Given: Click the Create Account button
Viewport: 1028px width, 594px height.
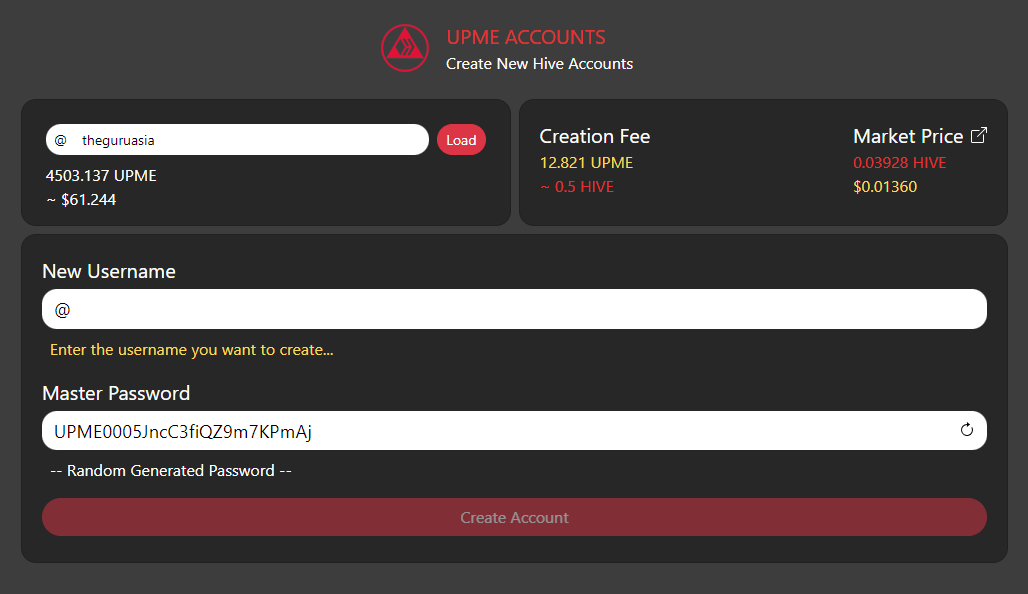Looking at the screenshot, I should tap(514, 517).
